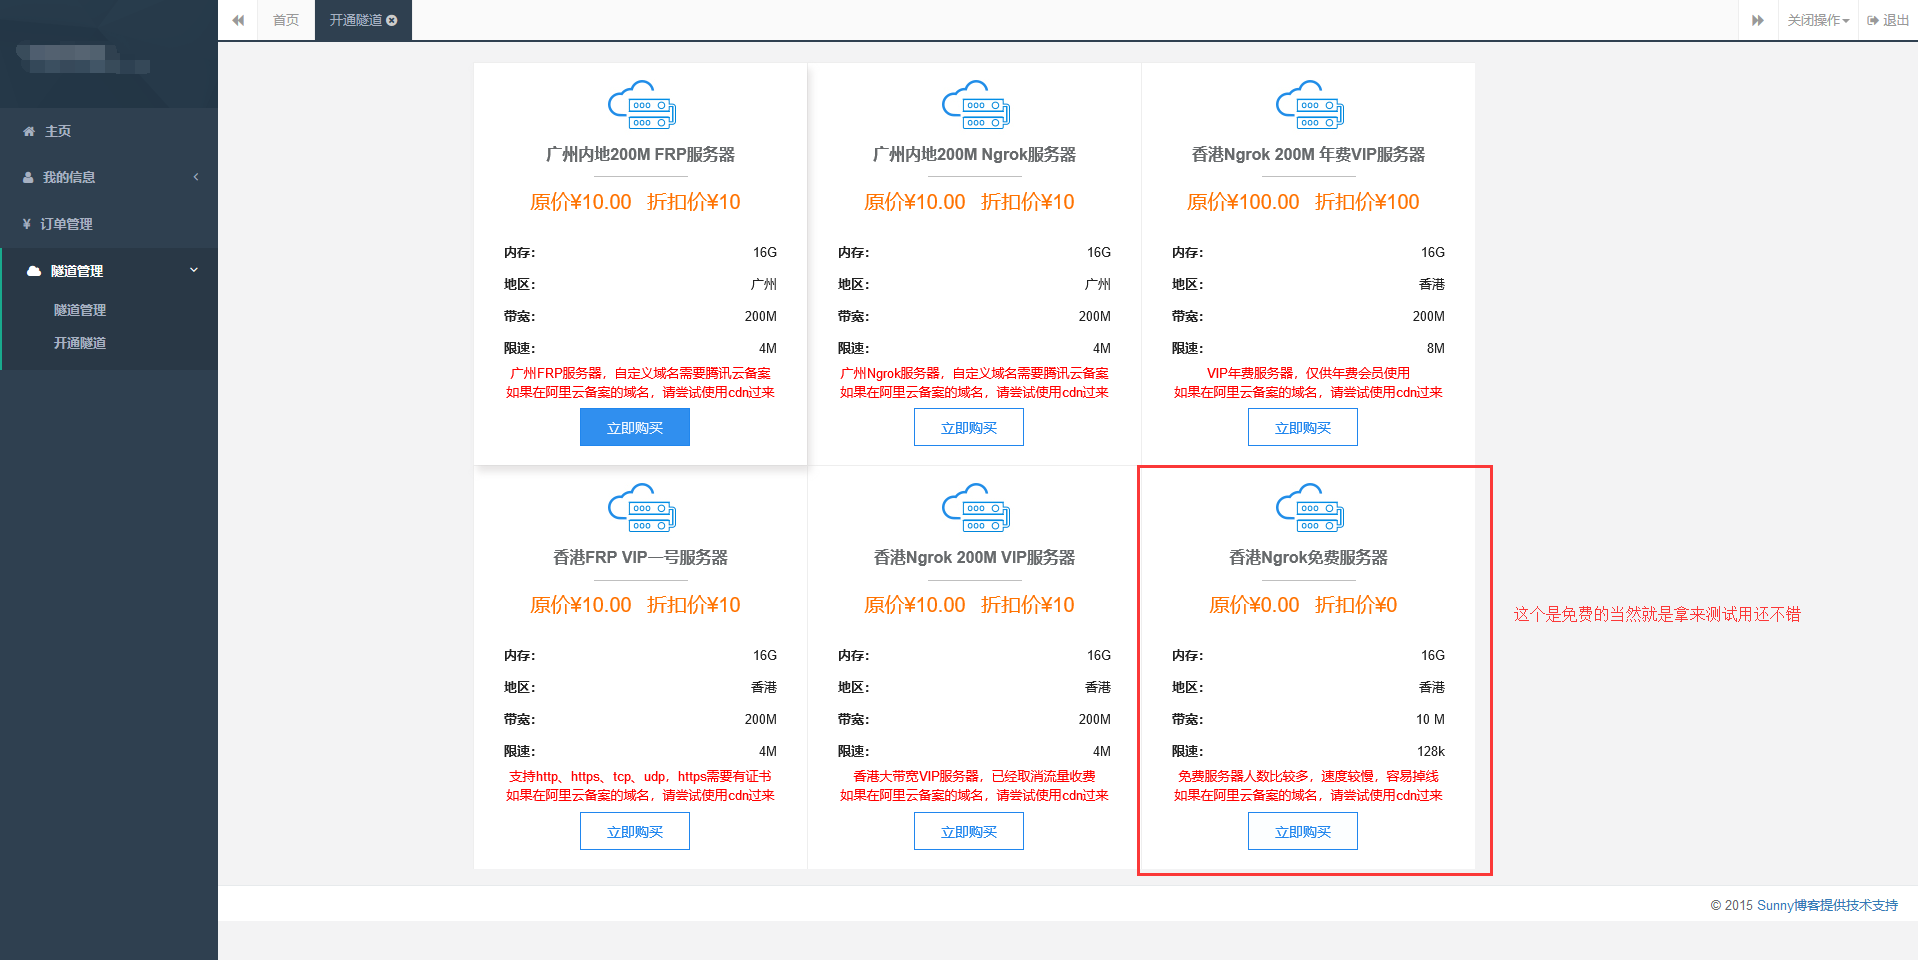Close the 开通隧道 tab with its X icon

(x=392, y=20)
